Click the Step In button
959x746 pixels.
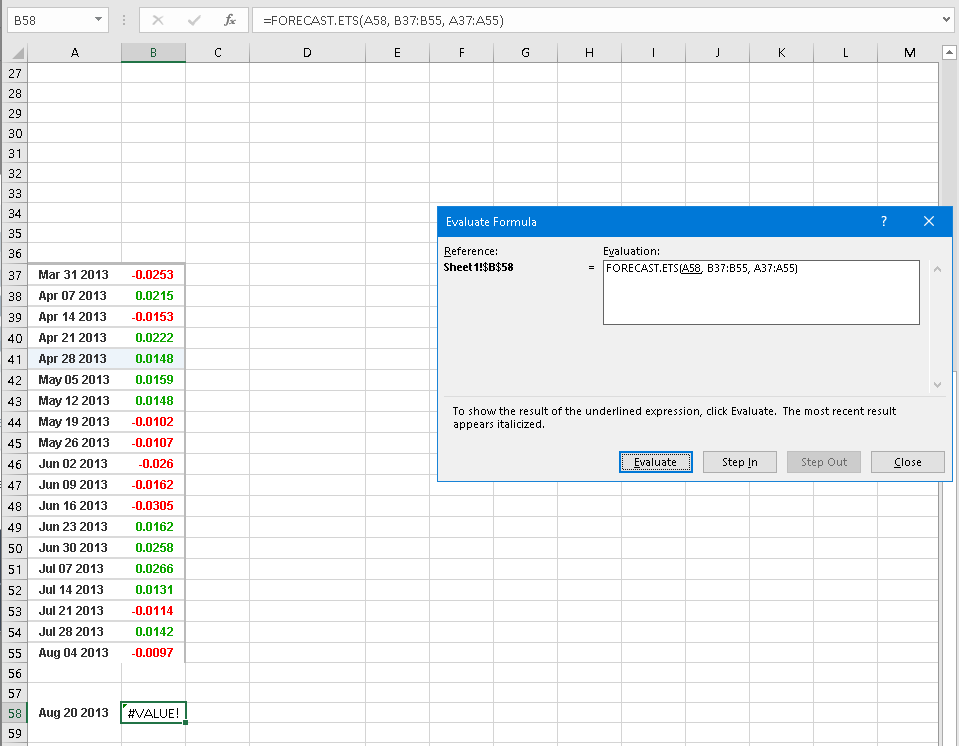click(x=739, y=461)
